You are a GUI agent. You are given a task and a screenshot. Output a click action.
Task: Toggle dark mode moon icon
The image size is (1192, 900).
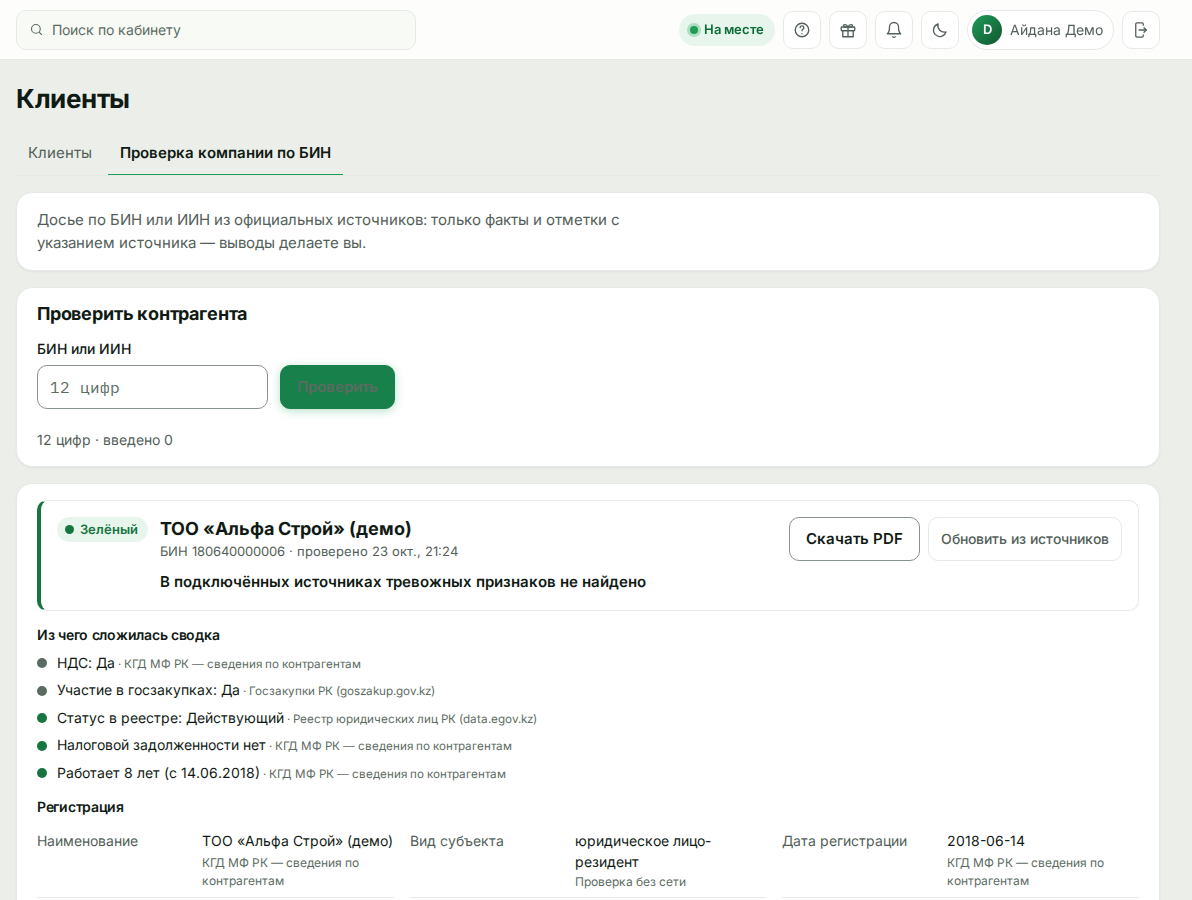click(x=940, y=30)
